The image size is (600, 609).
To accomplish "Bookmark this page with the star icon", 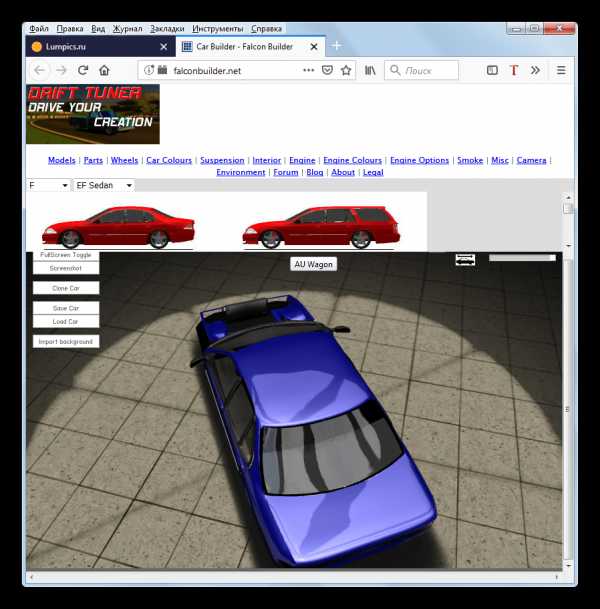I will 346,70.
